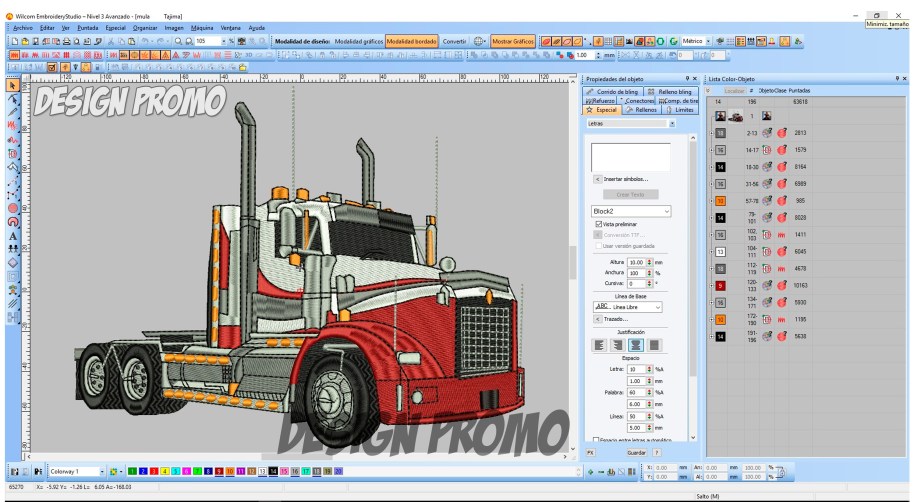Click the yellow folder icon in the third toolbar row
This screenshot has height=502, width=914.
pyautogui.click(x=242, y=68)
